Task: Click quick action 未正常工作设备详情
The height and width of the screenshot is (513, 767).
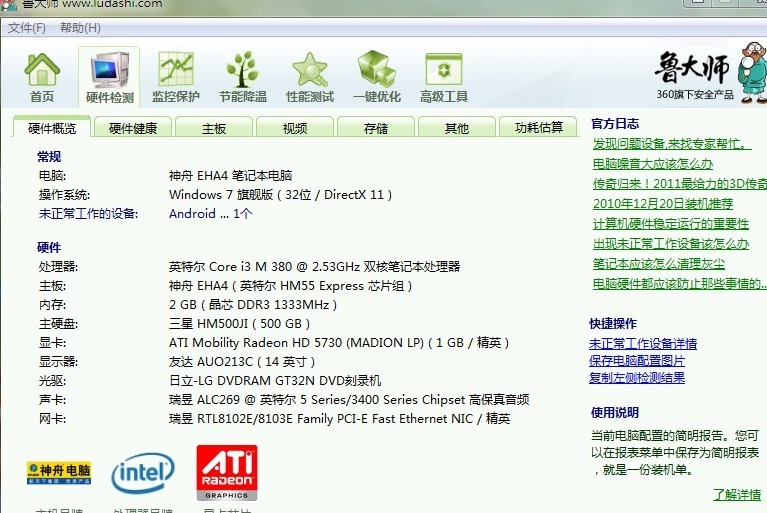Action: pyautogui.click(x=643, y=344)
